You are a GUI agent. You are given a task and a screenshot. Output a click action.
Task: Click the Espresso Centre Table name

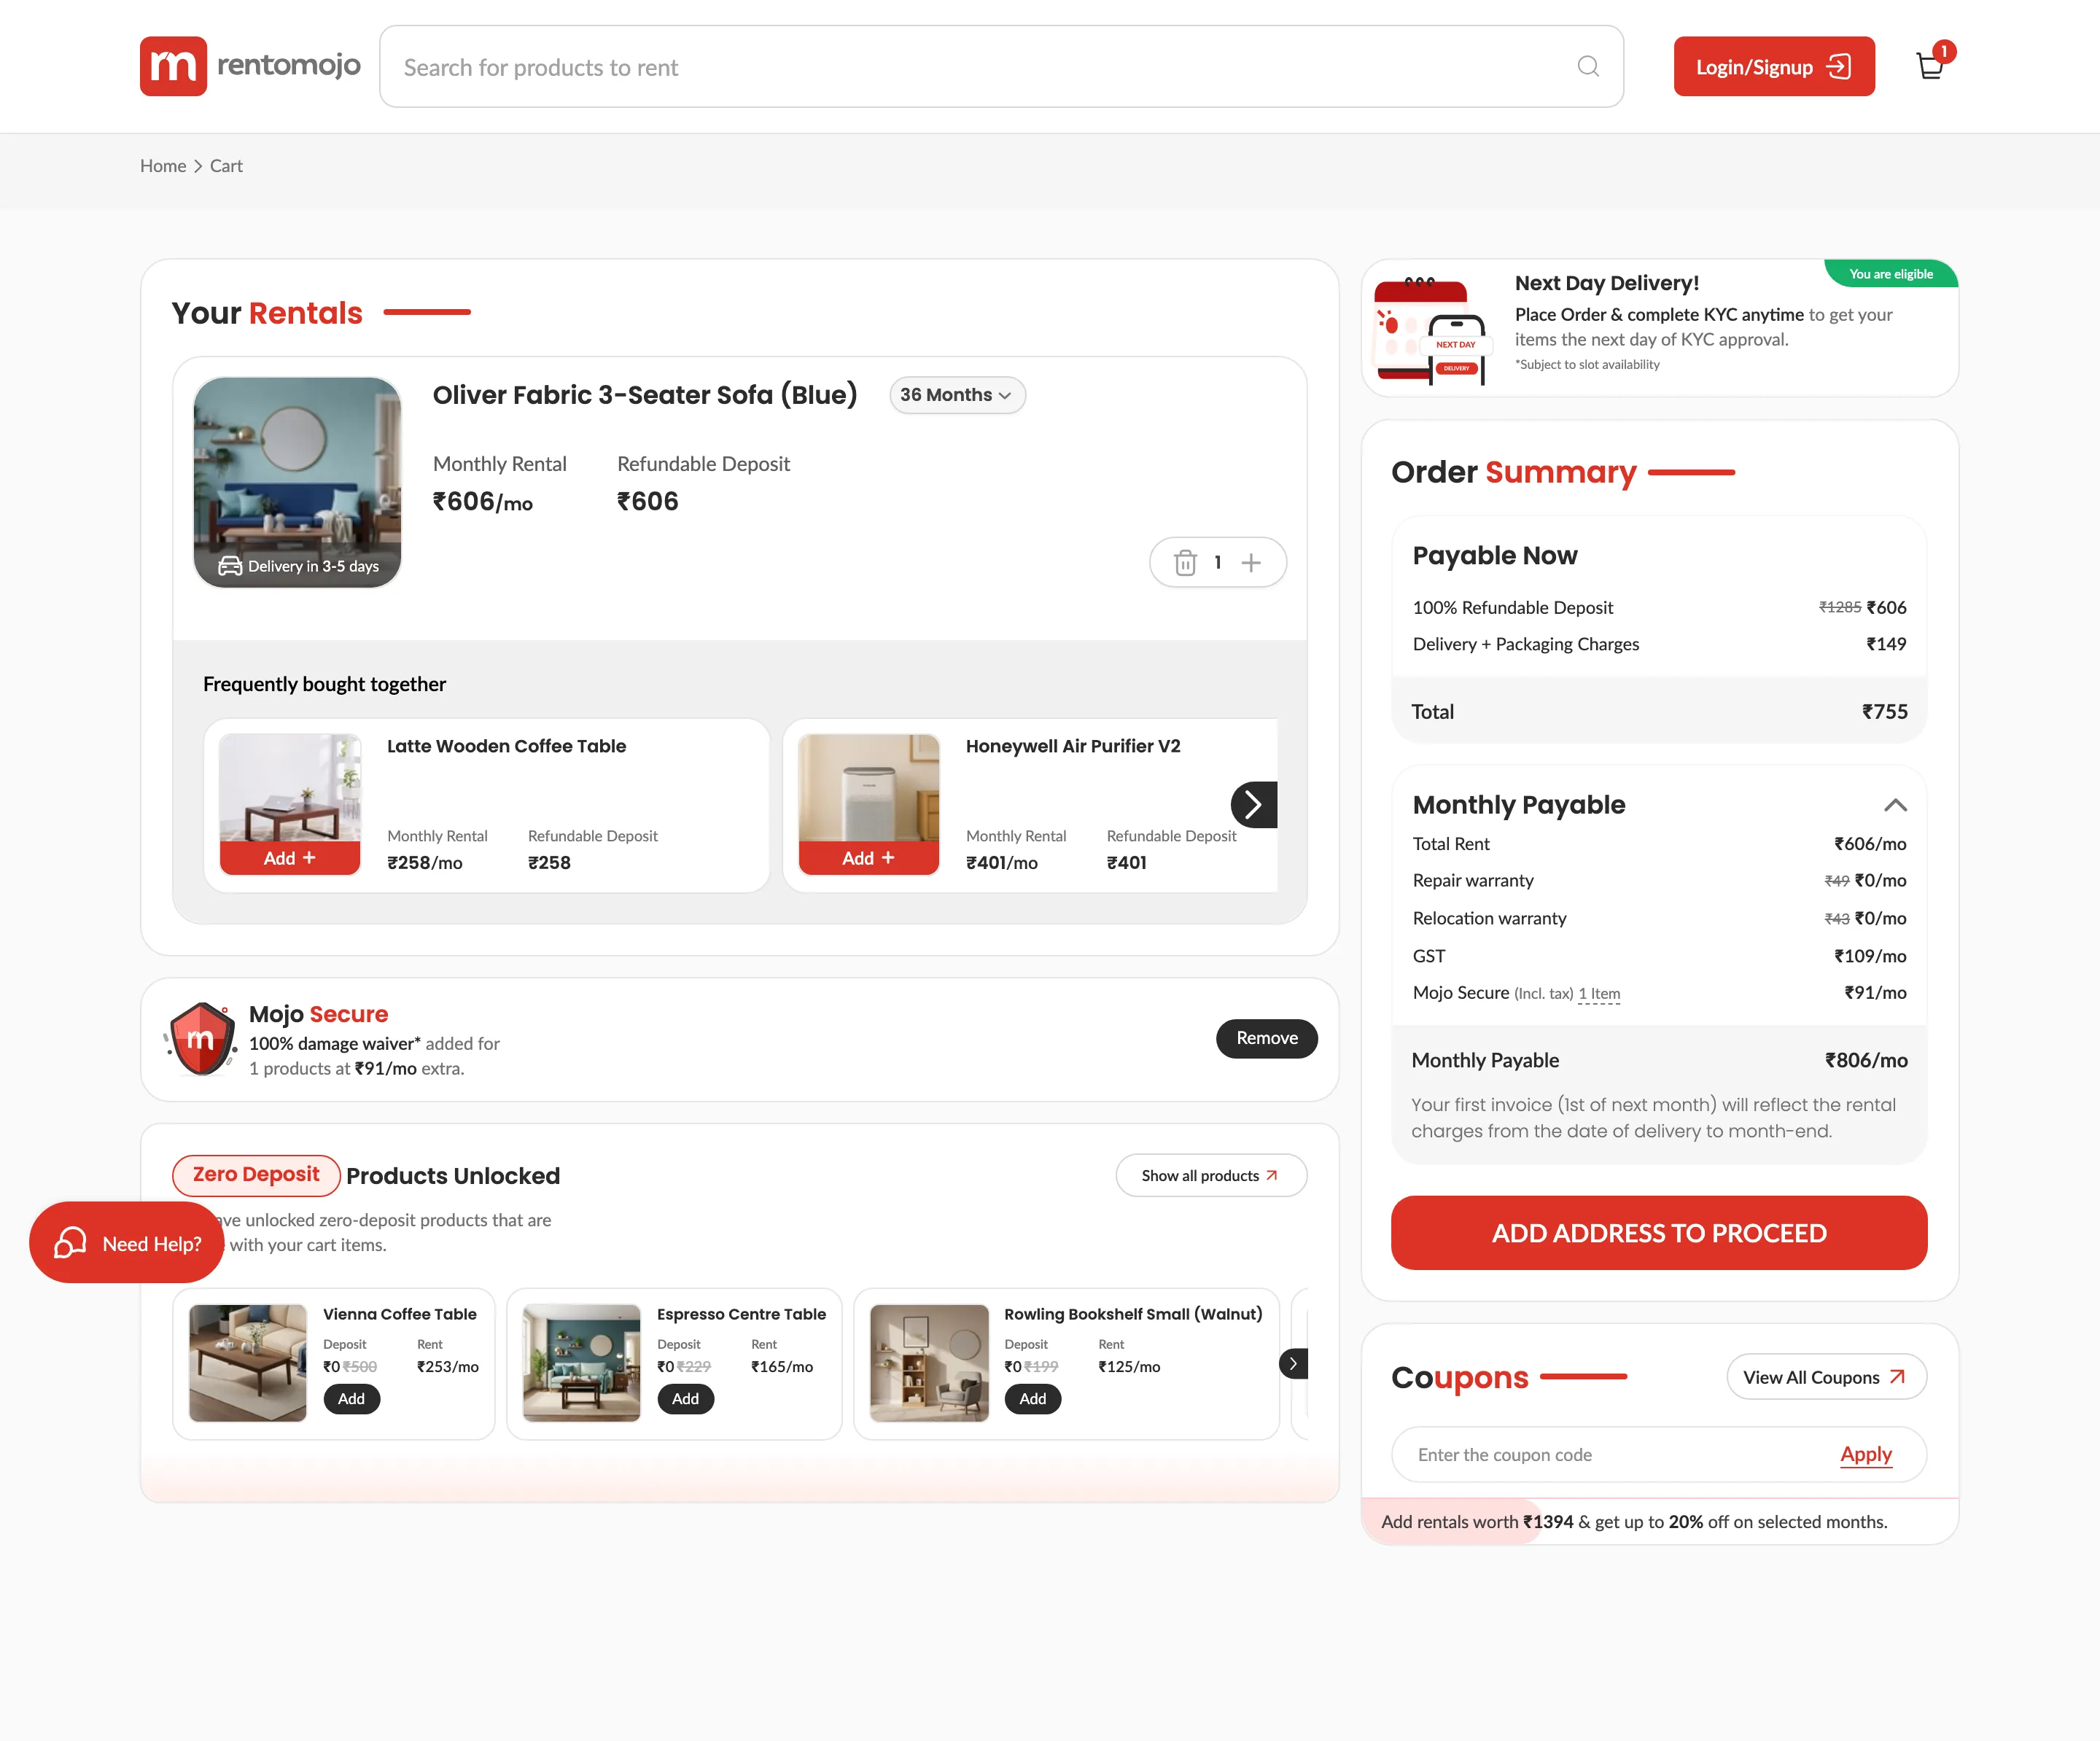click(x=741, y=1314)
